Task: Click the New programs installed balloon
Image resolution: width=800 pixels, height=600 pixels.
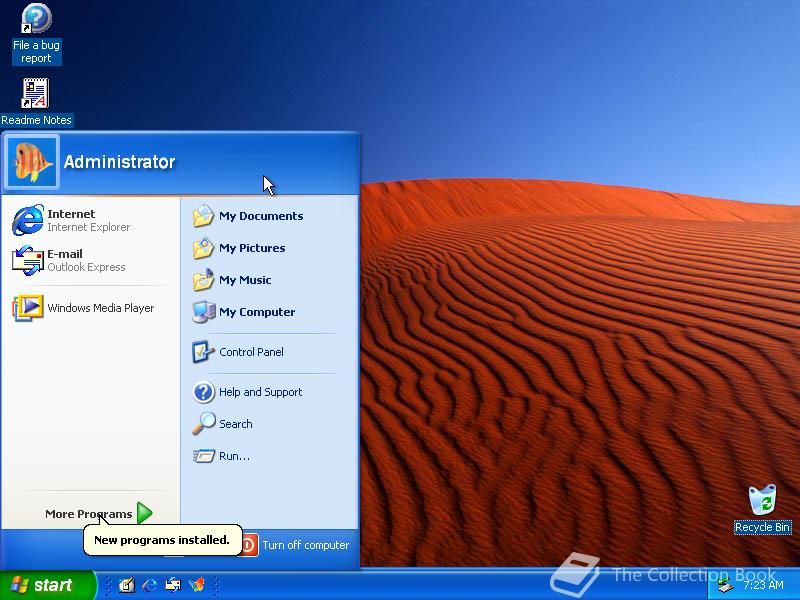Action: 162,540
